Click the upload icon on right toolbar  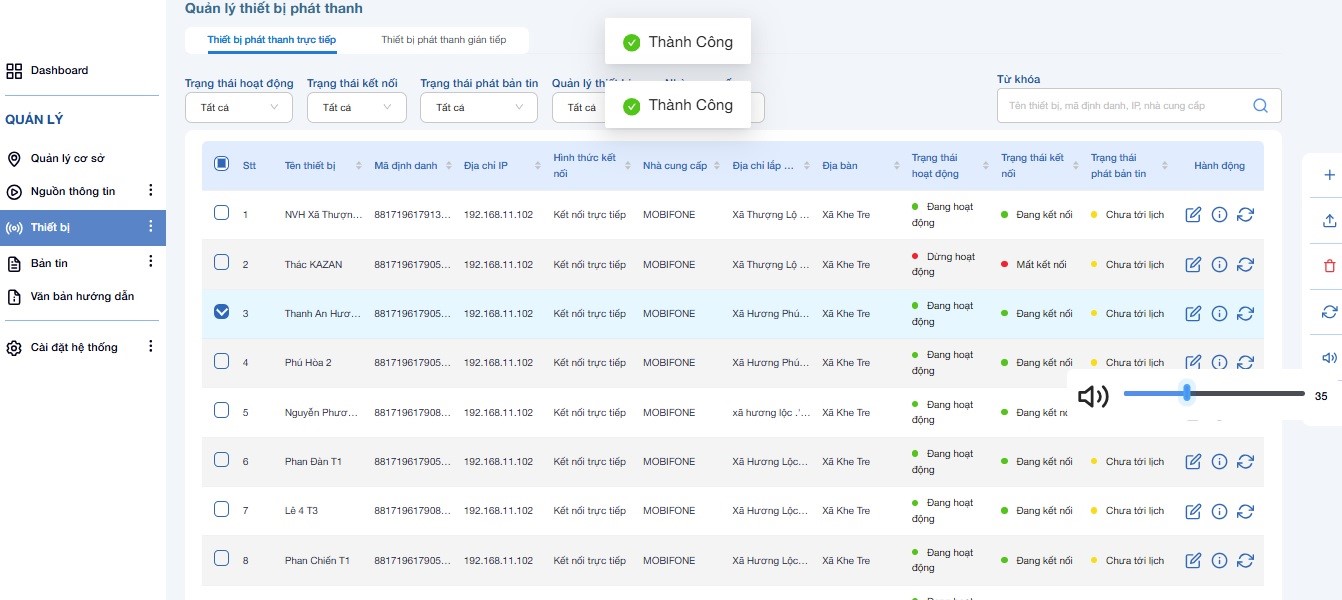[x=1329, y=221]
